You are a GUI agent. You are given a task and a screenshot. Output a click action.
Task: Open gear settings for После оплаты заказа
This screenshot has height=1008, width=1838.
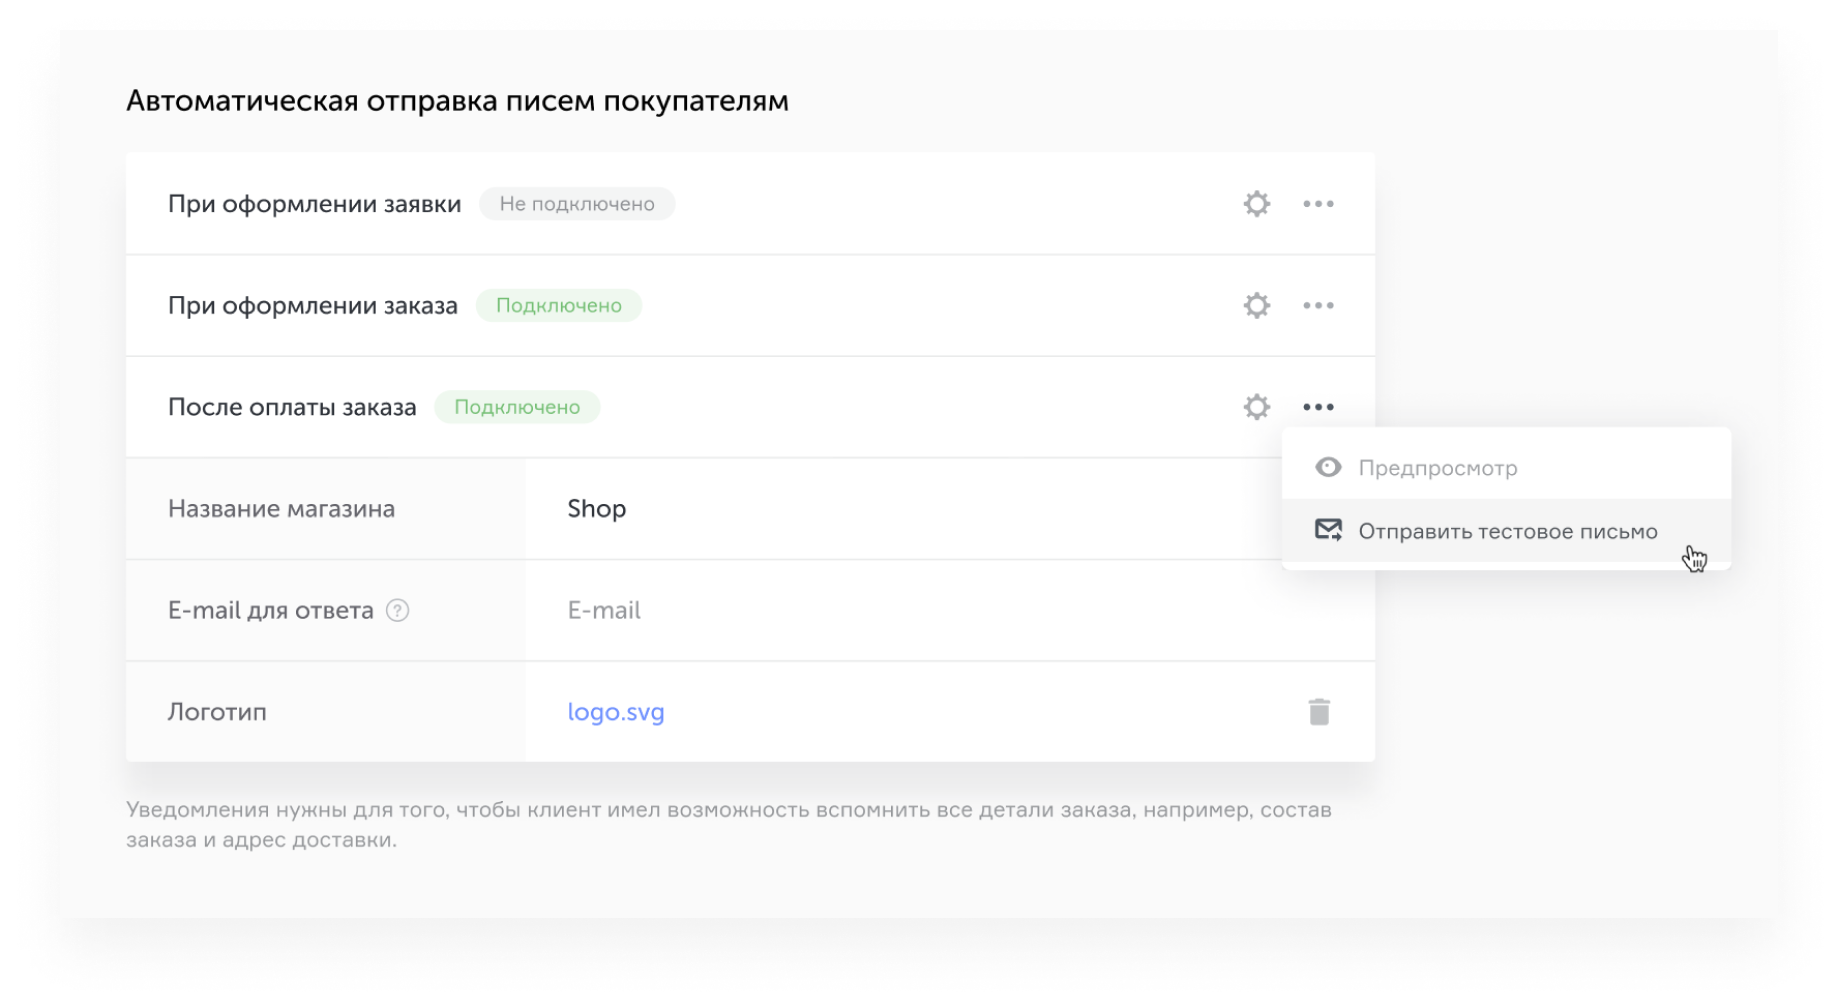click(1256, 407)
